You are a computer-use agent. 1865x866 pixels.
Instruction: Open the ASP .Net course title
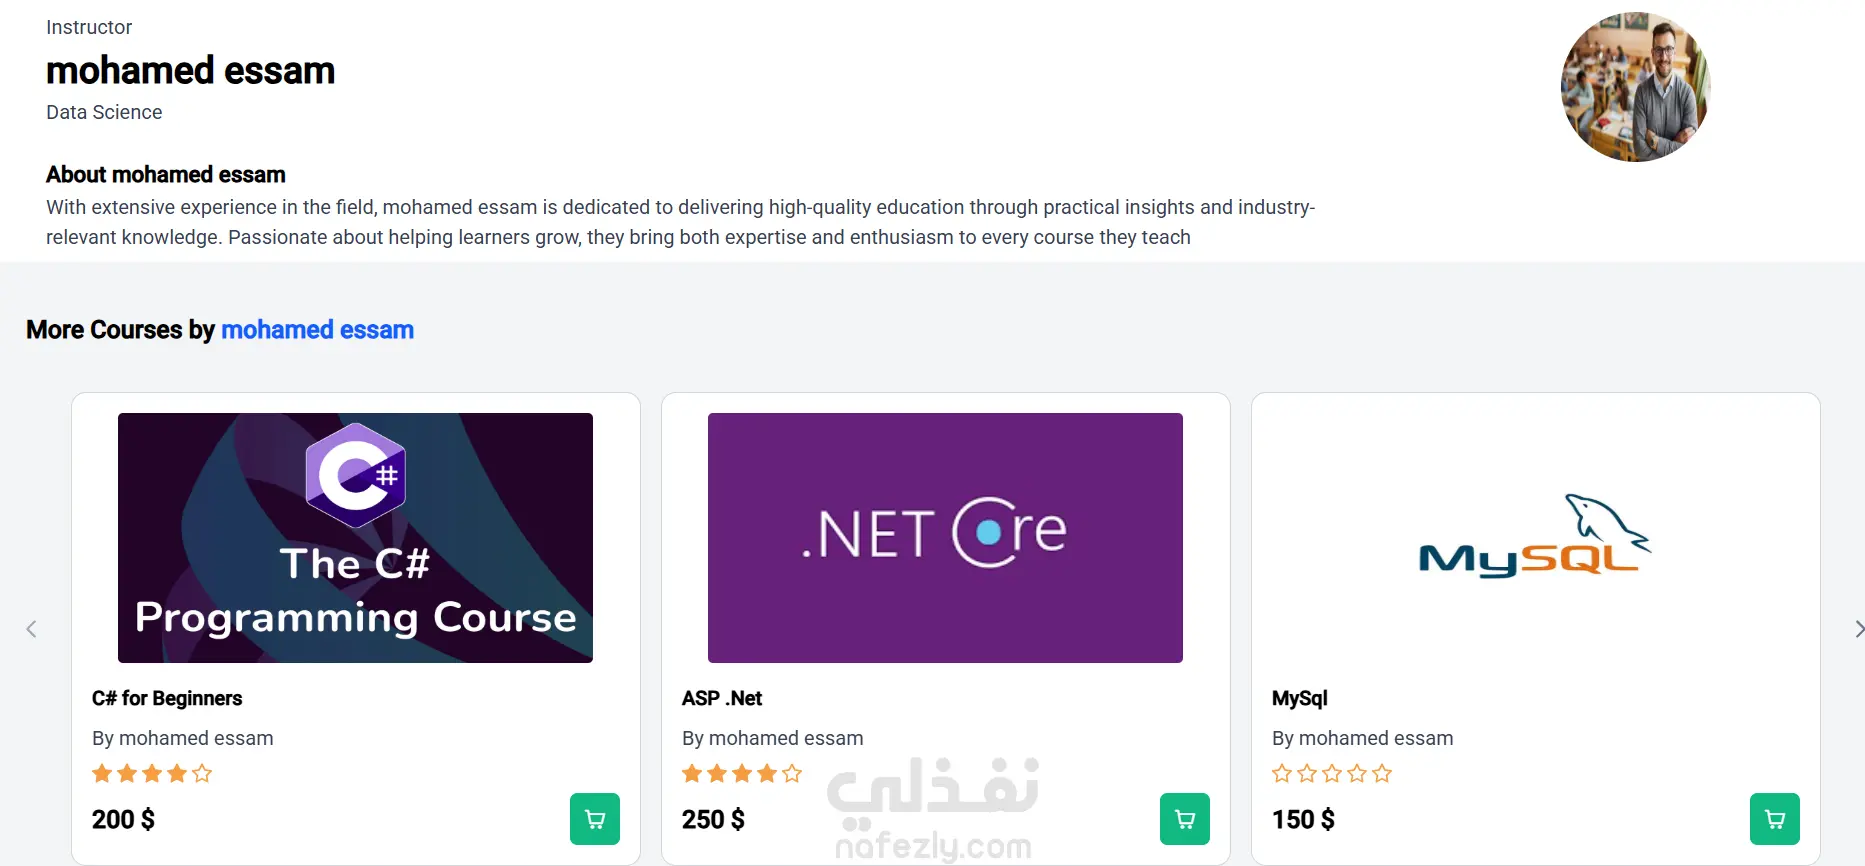click(722, 698)
